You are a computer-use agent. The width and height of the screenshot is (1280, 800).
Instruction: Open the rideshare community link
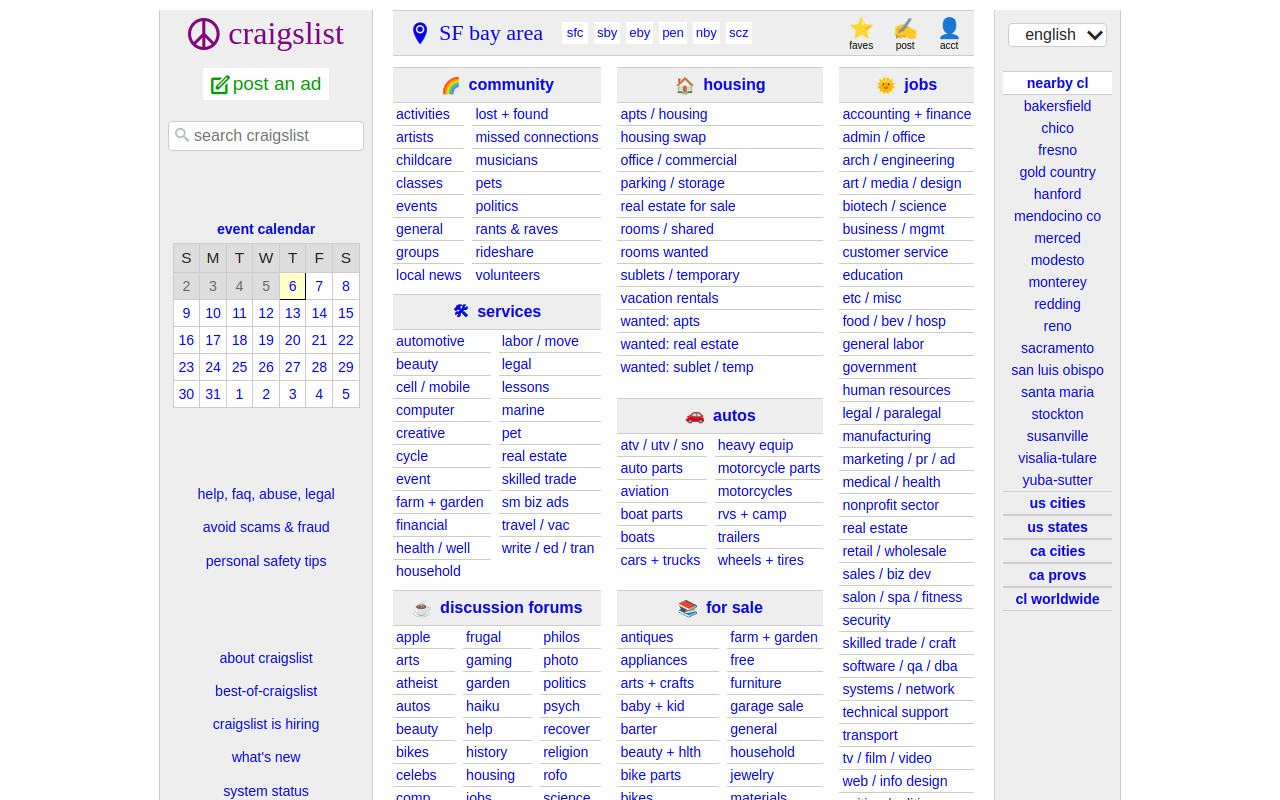(x=504, y=252)
